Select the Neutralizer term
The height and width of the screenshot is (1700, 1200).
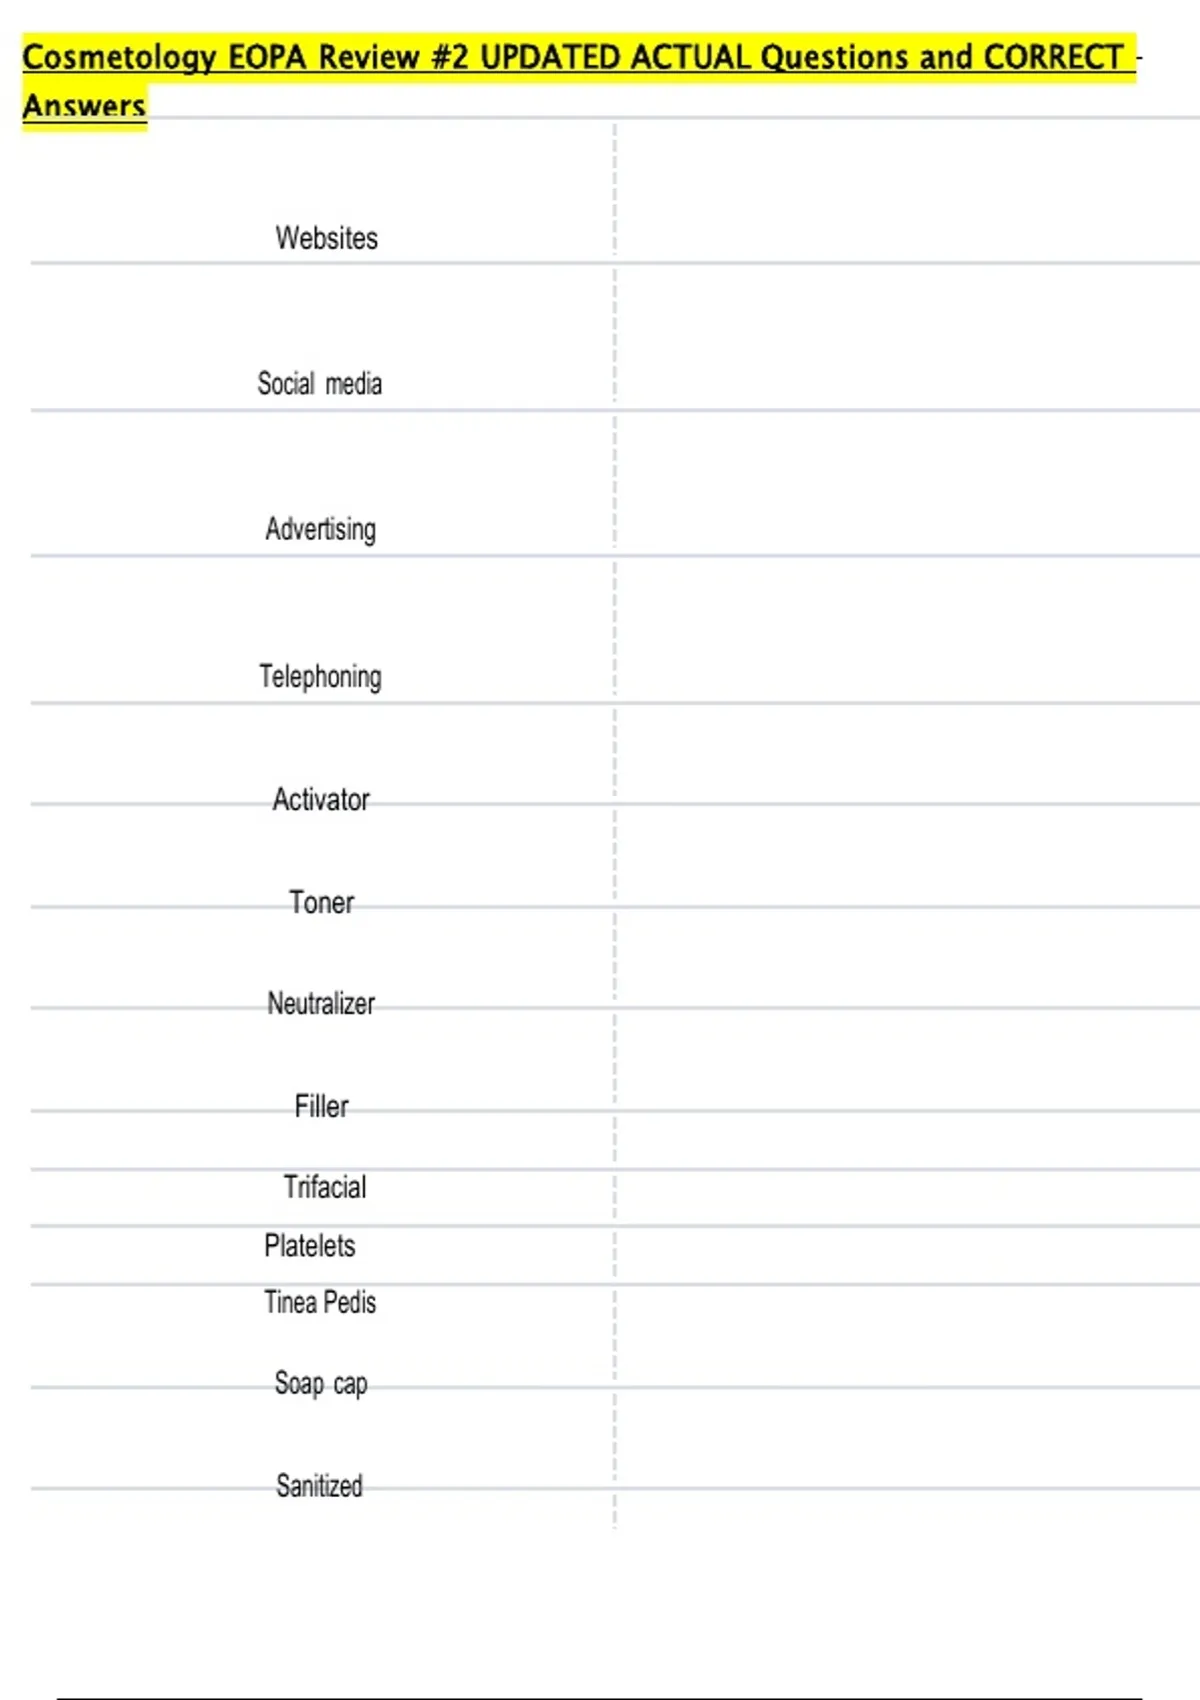coord(321,1003)
